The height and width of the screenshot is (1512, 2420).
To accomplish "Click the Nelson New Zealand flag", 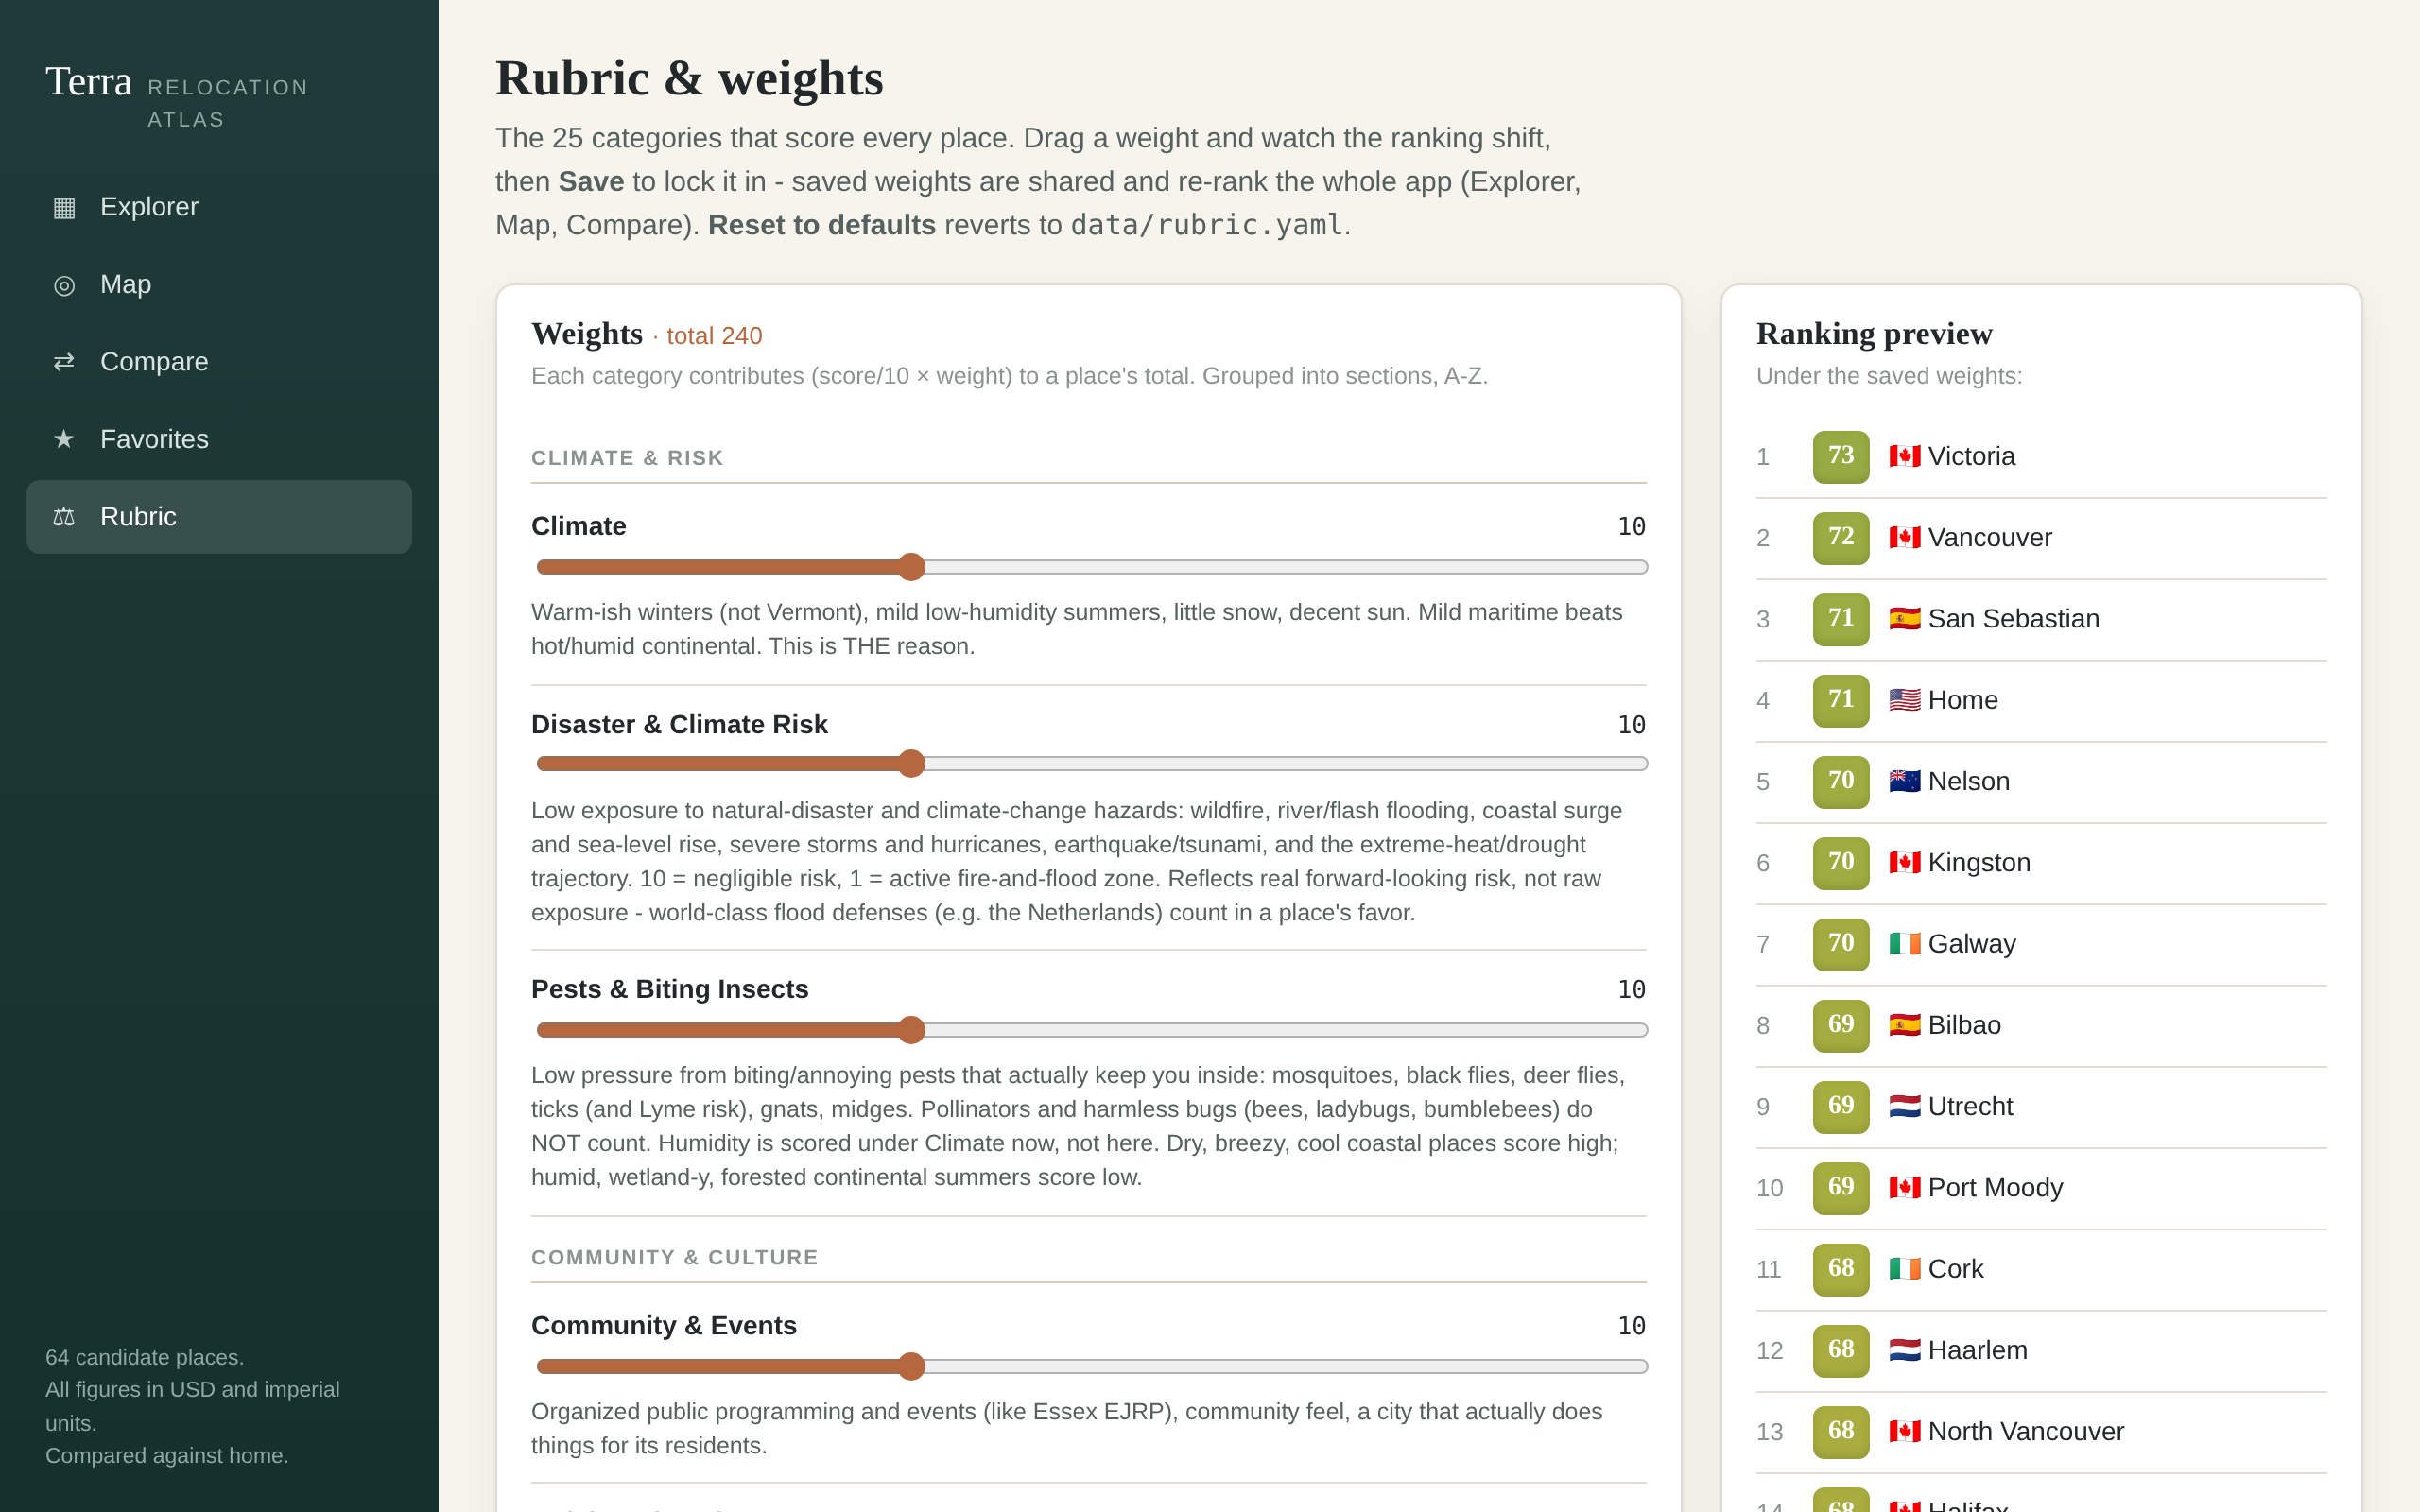I will [x=1904, y=782].
